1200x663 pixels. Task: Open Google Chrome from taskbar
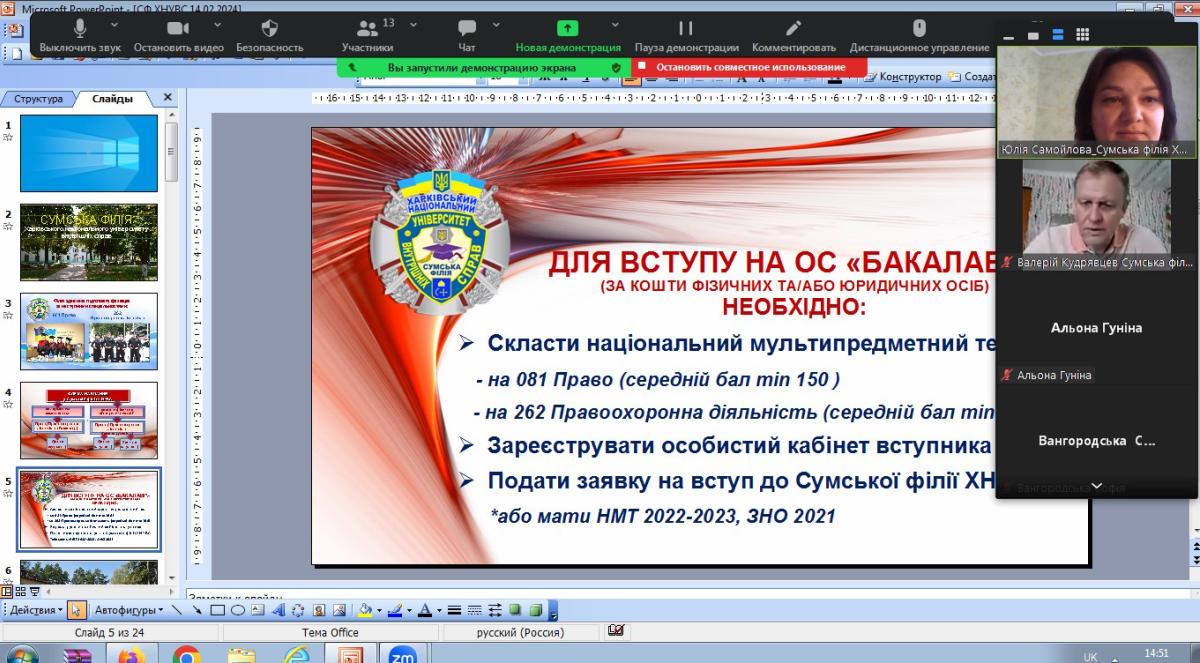187,654
